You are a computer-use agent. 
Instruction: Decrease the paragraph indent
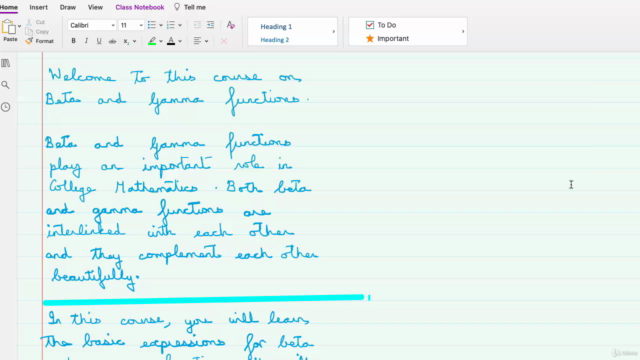tap(197, 25)
